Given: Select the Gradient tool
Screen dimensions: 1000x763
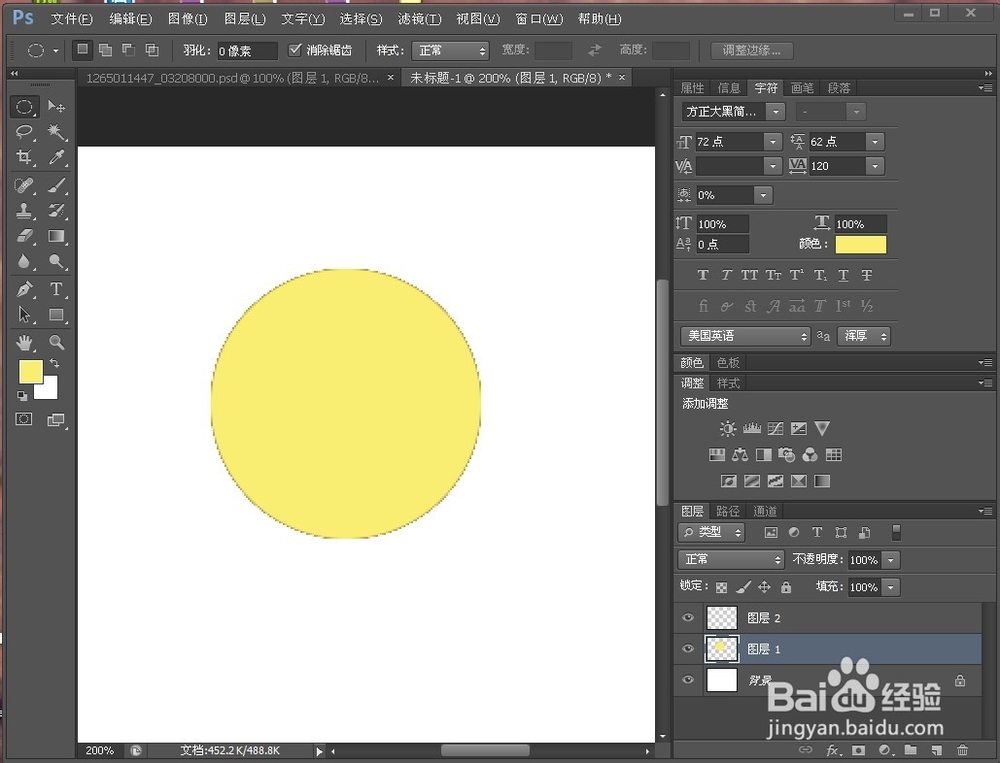Looking at the screenshot, I should [56, 236].
